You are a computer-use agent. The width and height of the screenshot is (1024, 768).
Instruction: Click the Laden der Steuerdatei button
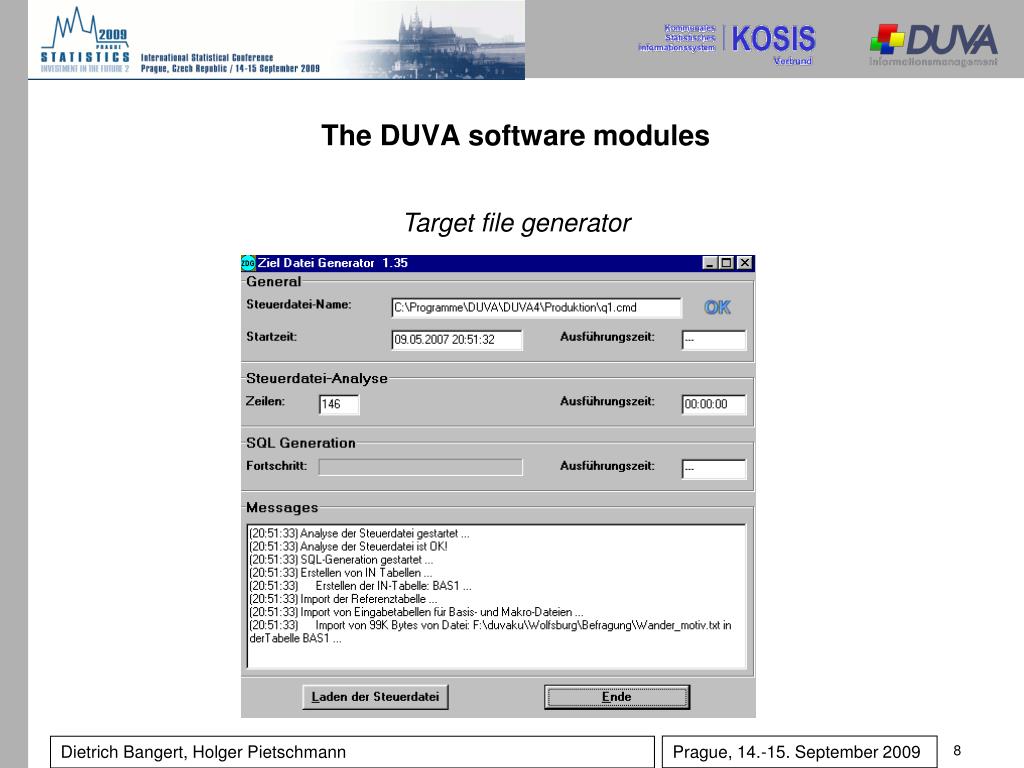(376, 697)
